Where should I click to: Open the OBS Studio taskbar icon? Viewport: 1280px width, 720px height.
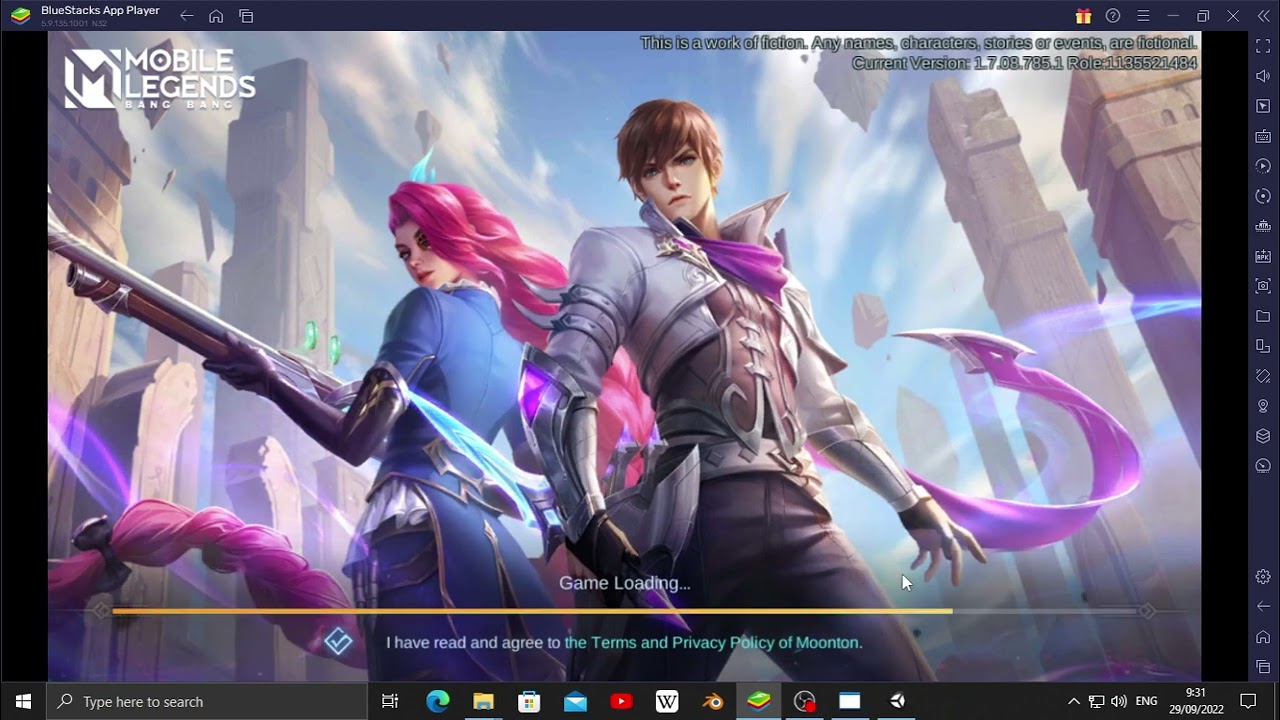click(x=805, y=701)
